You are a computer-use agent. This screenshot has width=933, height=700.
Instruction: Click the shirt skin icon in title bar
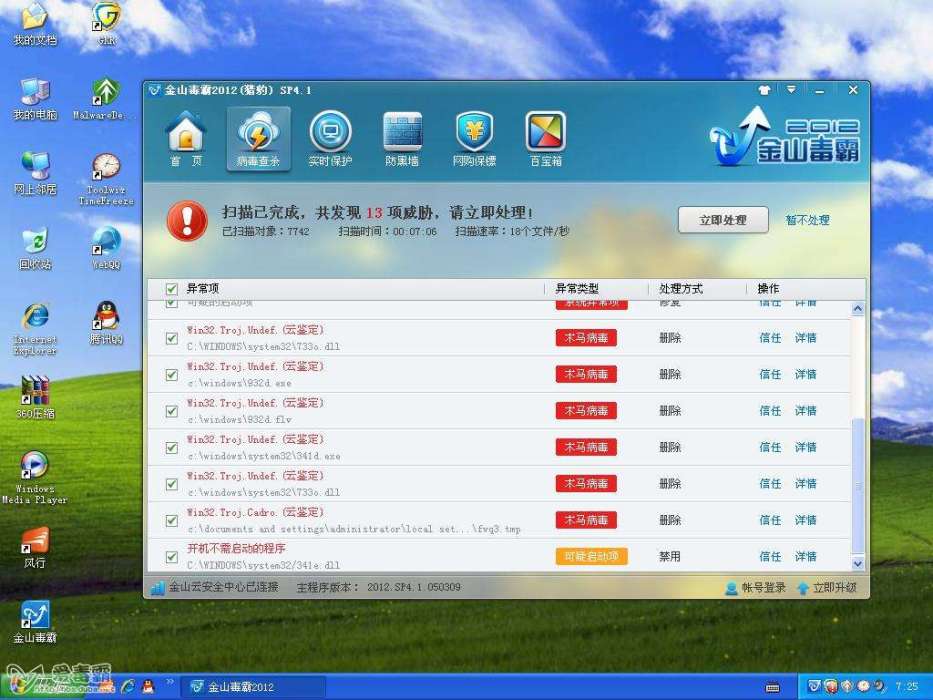click(765, 90)
